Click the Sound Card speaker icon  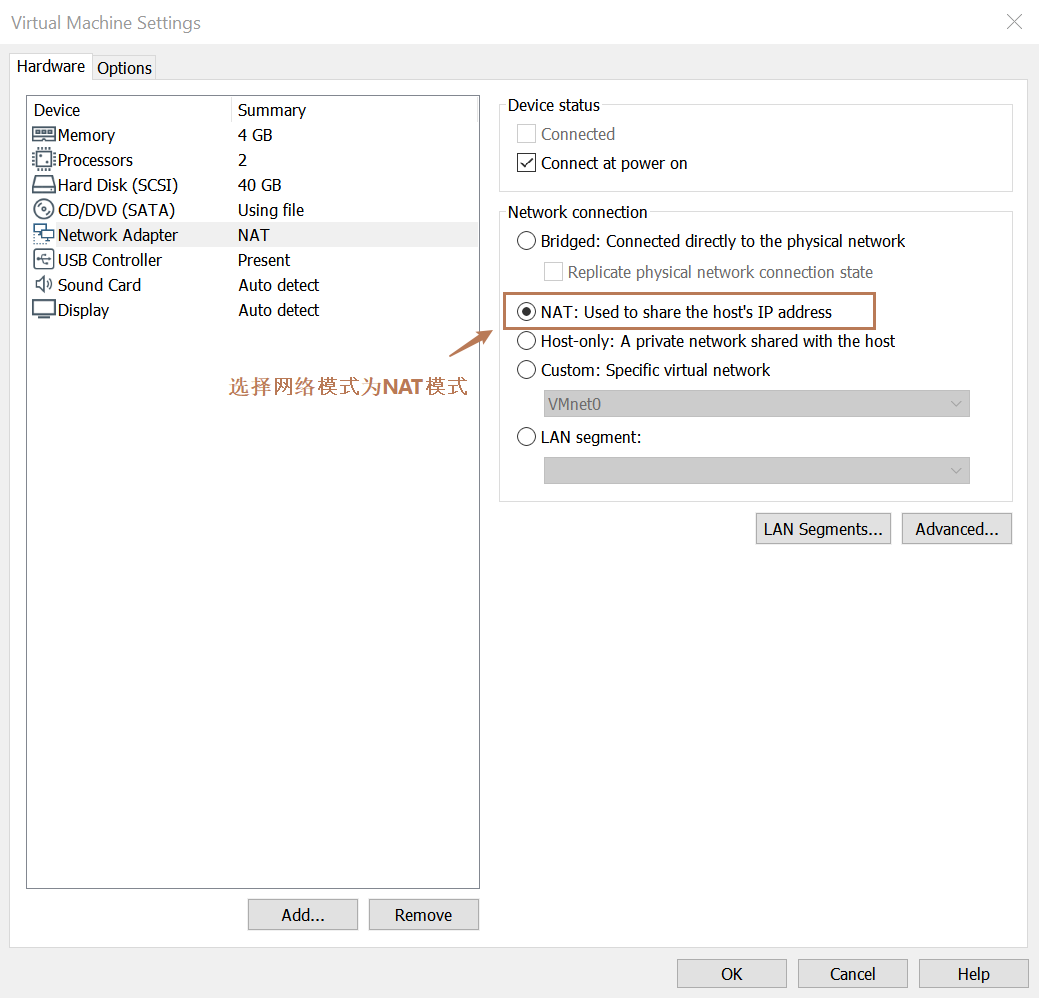tap(44, 284)
